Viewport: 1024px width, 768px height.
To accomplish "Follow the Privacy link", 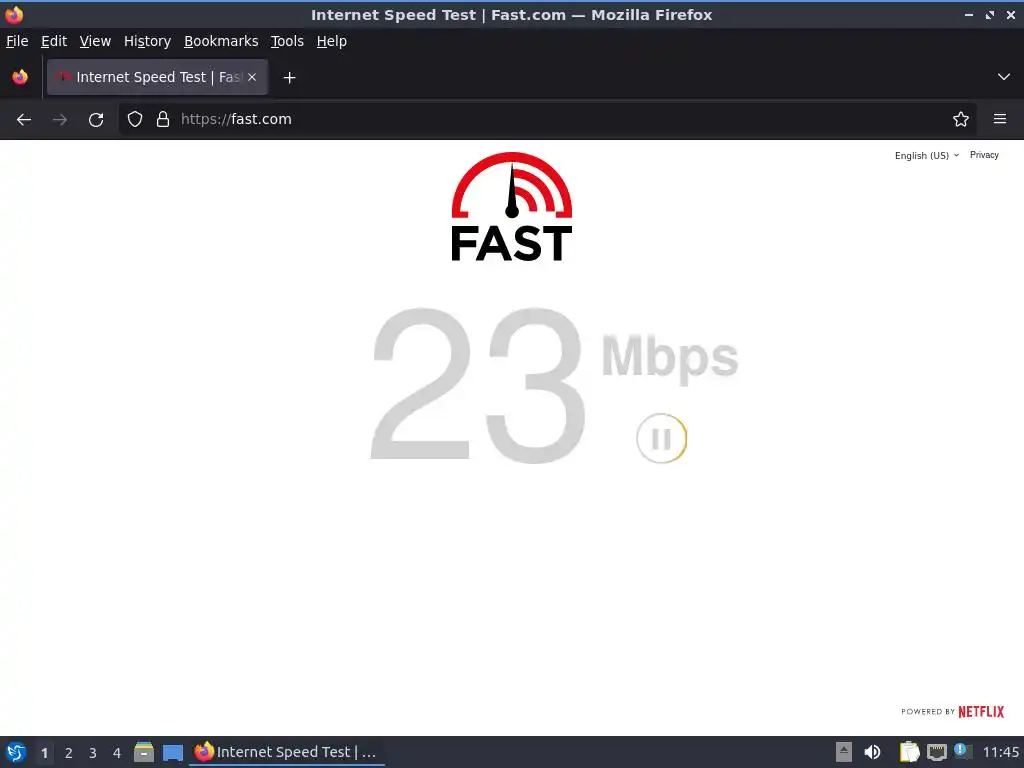I will (984, 155).
